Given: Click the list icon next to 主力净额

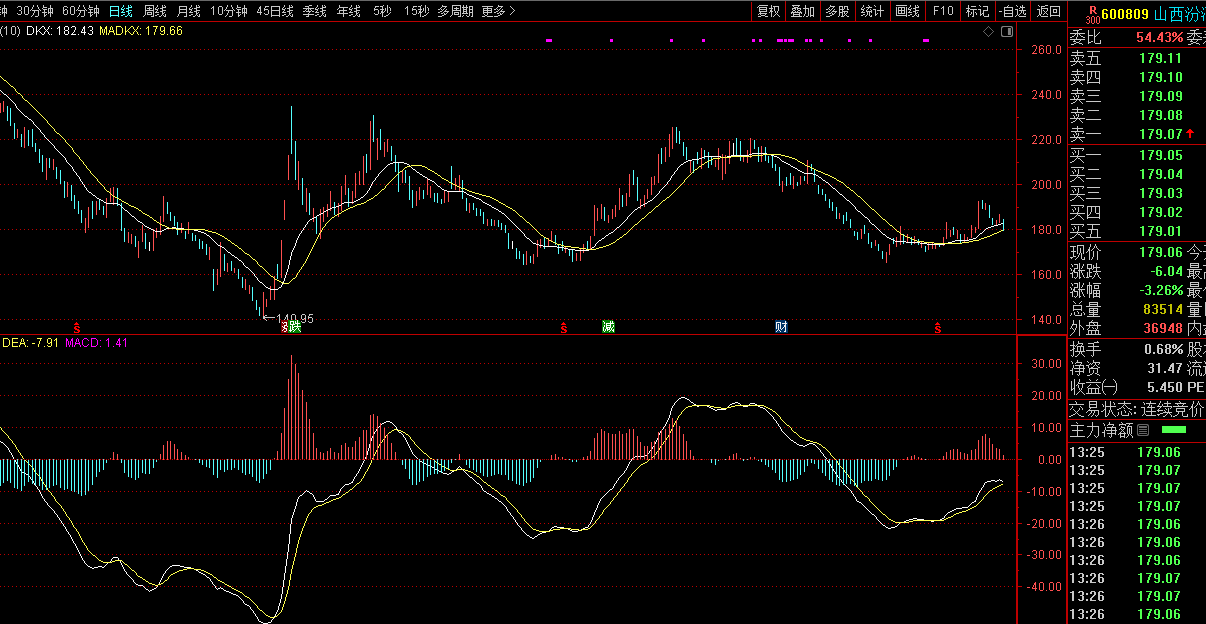Looking at the screenshot, I should point(1142,431).
